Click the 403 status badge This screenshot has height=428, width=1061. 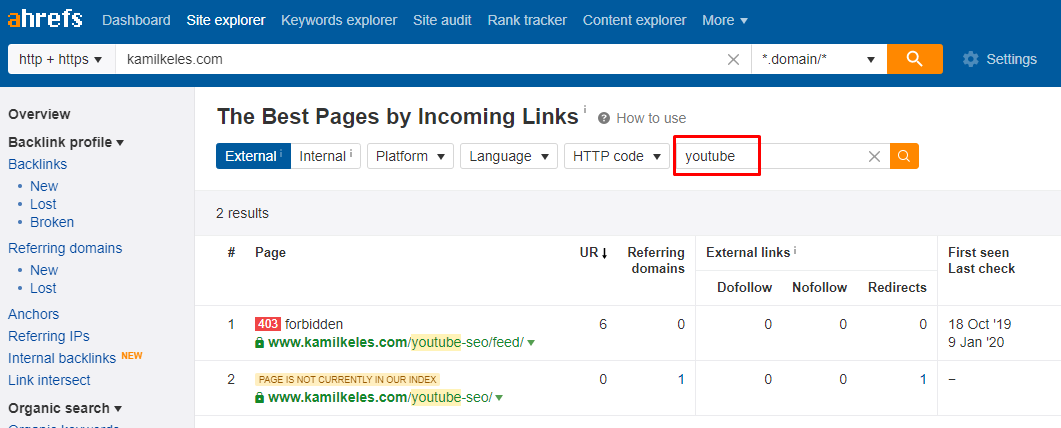[267, 324]
